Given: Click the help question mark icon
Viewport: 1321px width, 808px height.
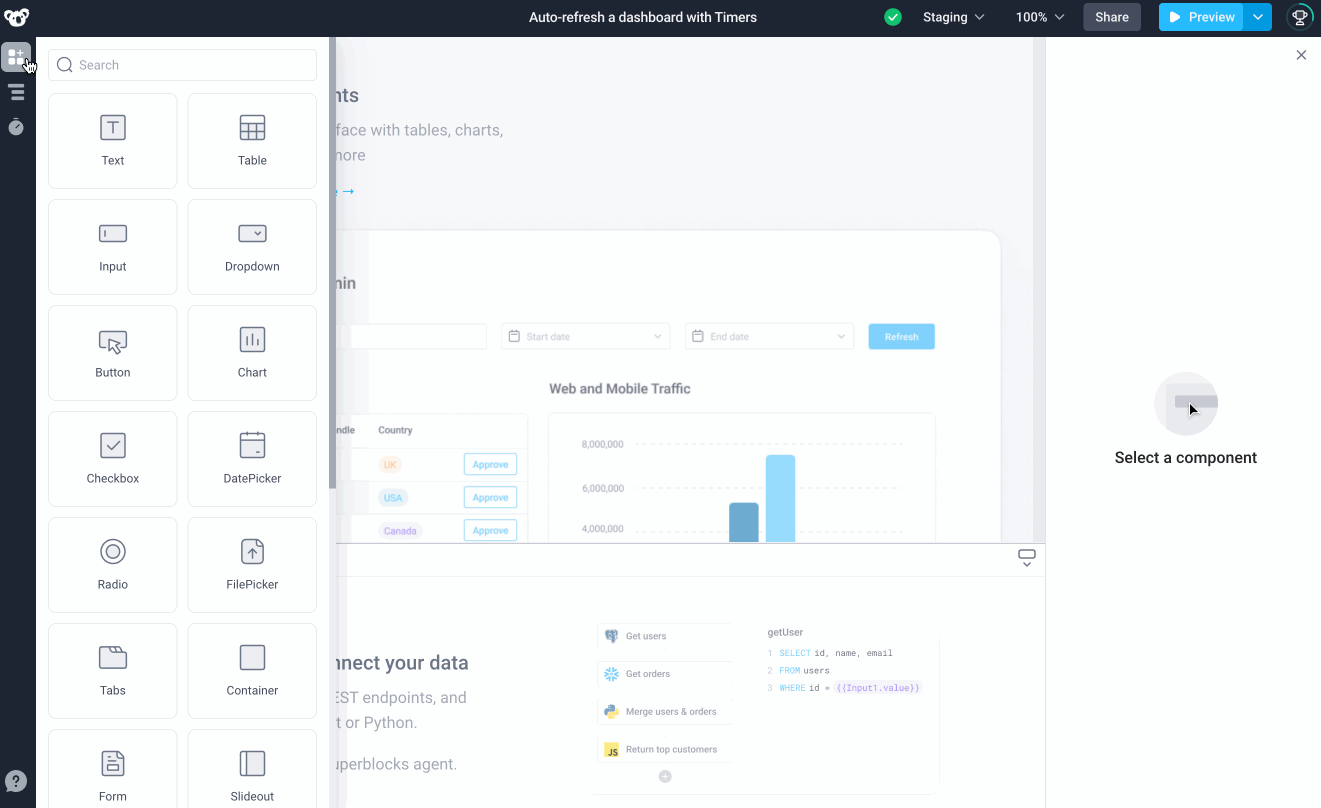Looking at the screenshot, I should tap(16, 781).
